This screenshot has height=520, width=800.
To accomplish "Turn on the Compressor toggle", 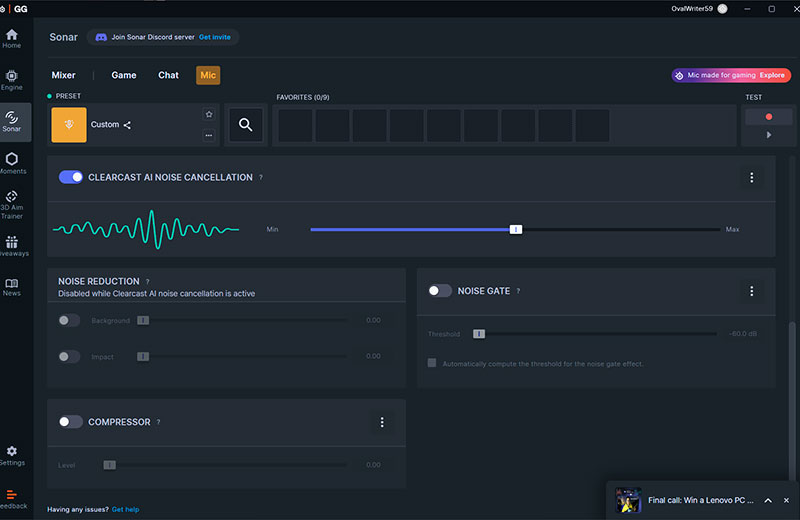I will point(71,422).
